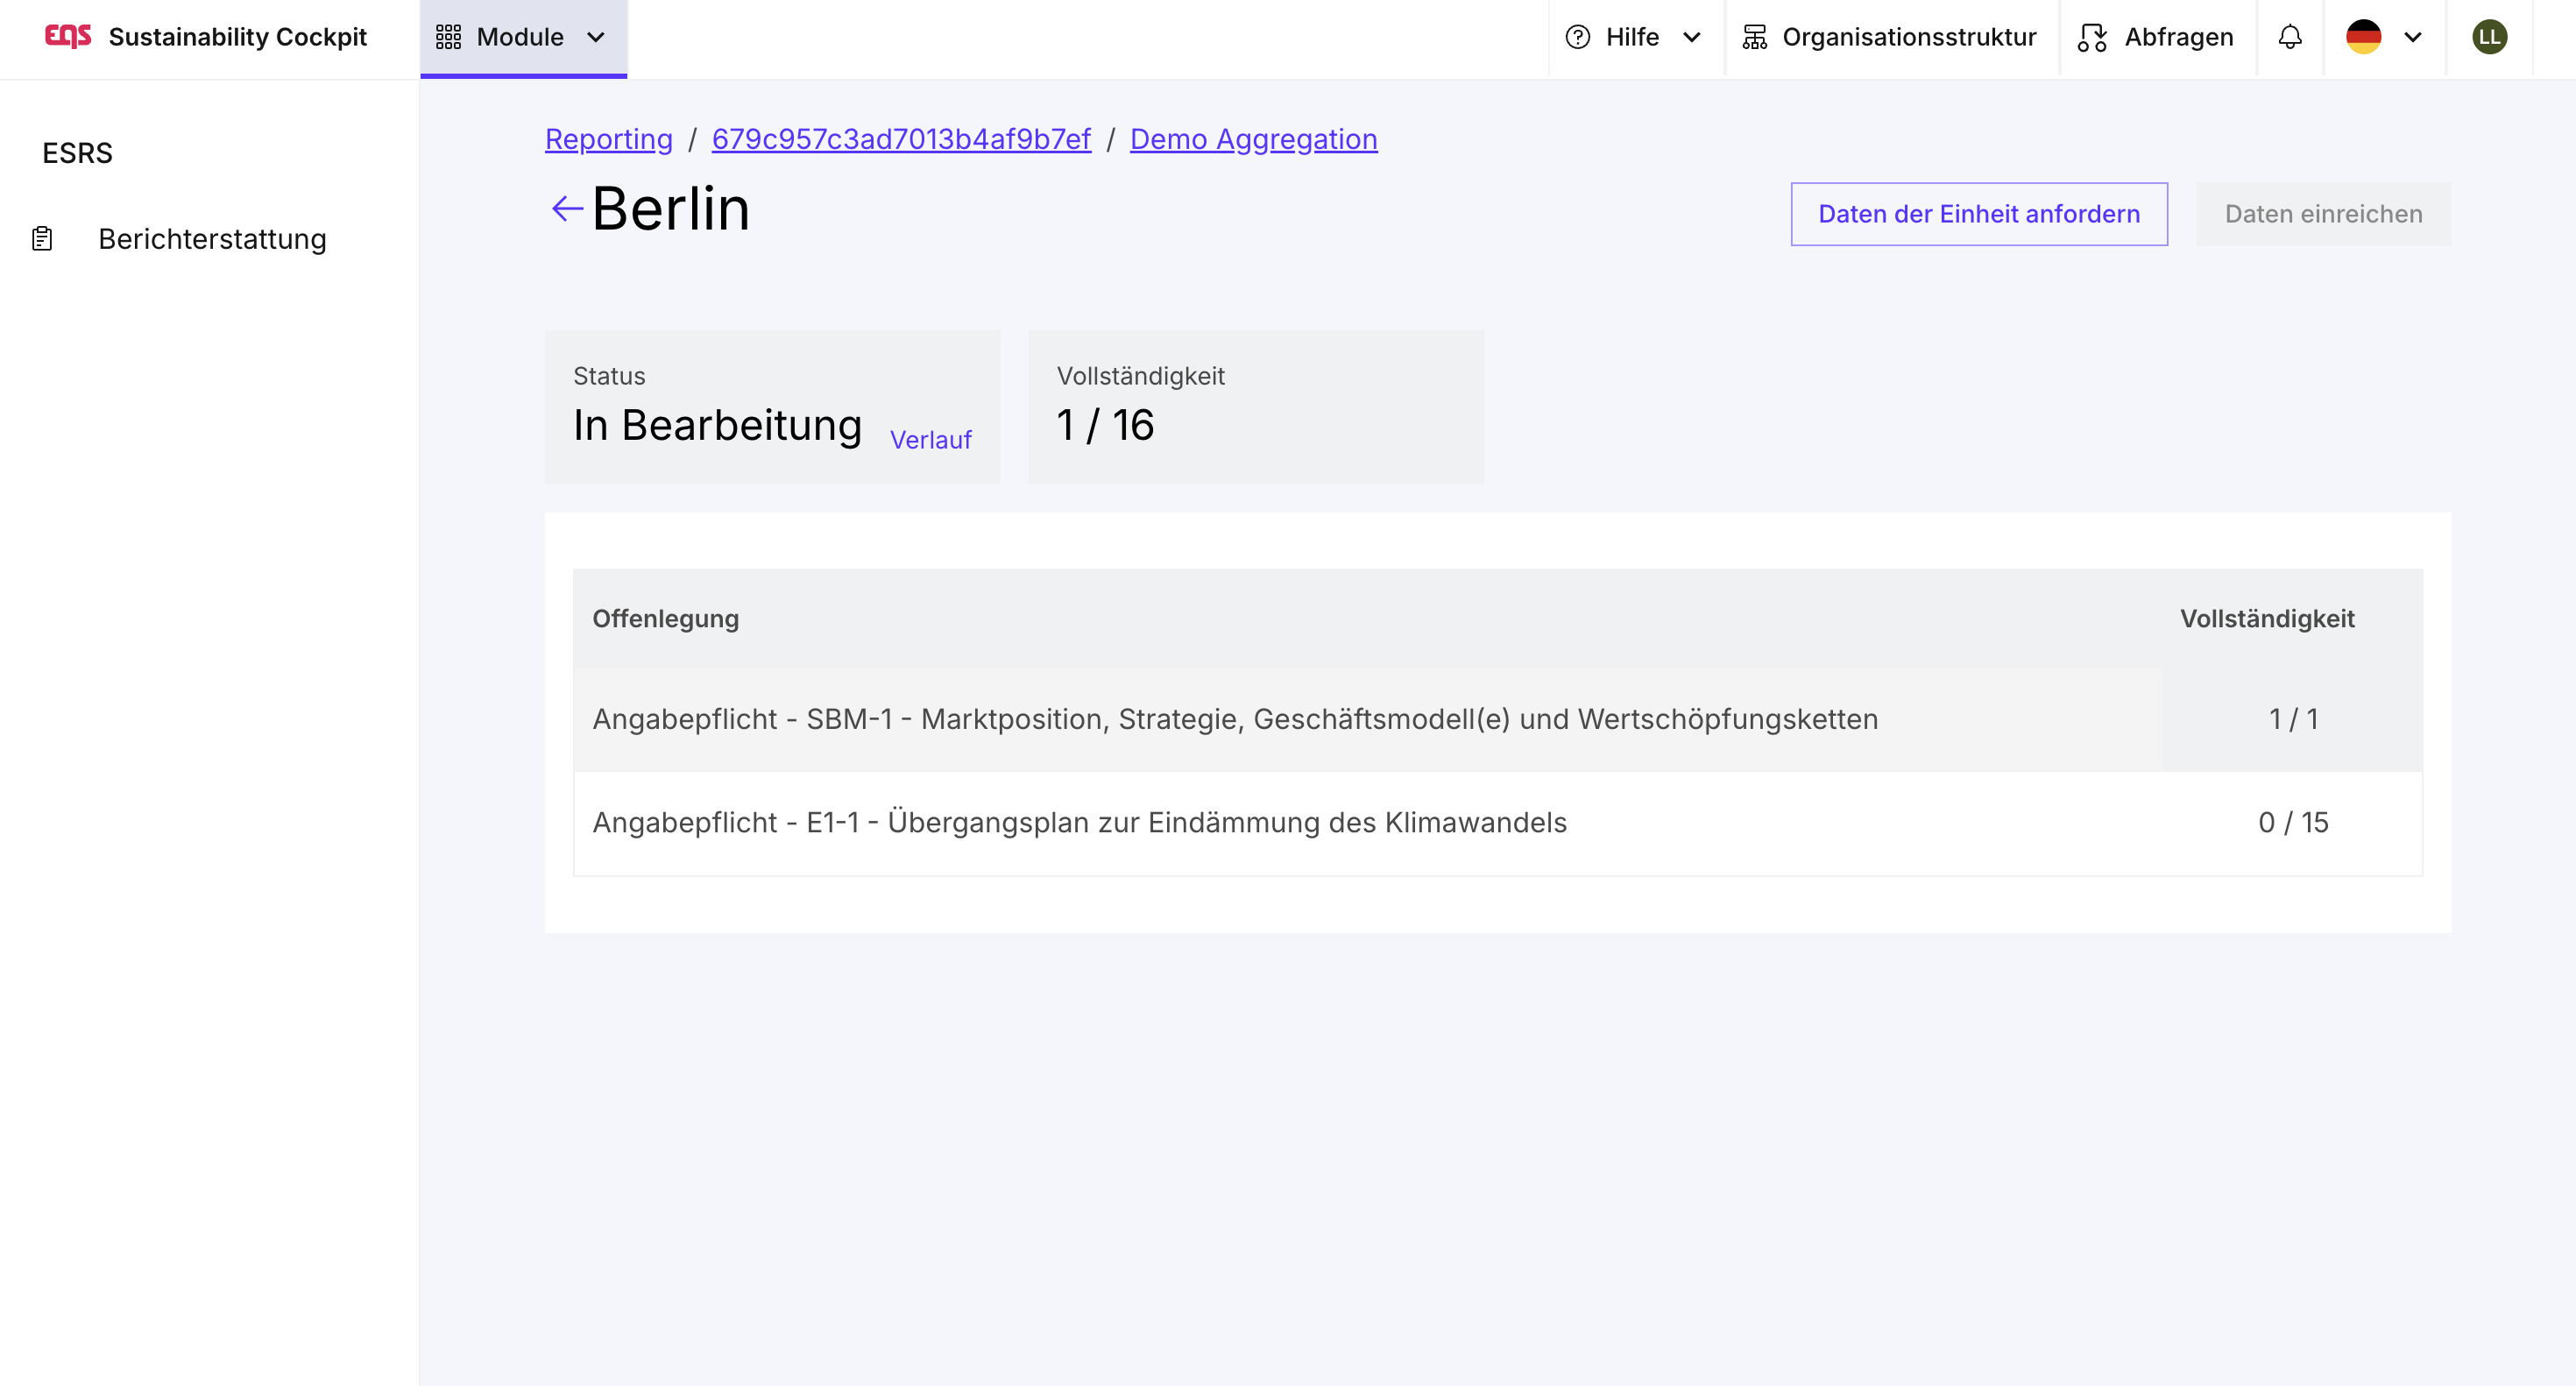Expand the Hilfe dropdown arrow
Screen dimensions: 2576x1386
pyautogui.click(x=1692, y=37)
